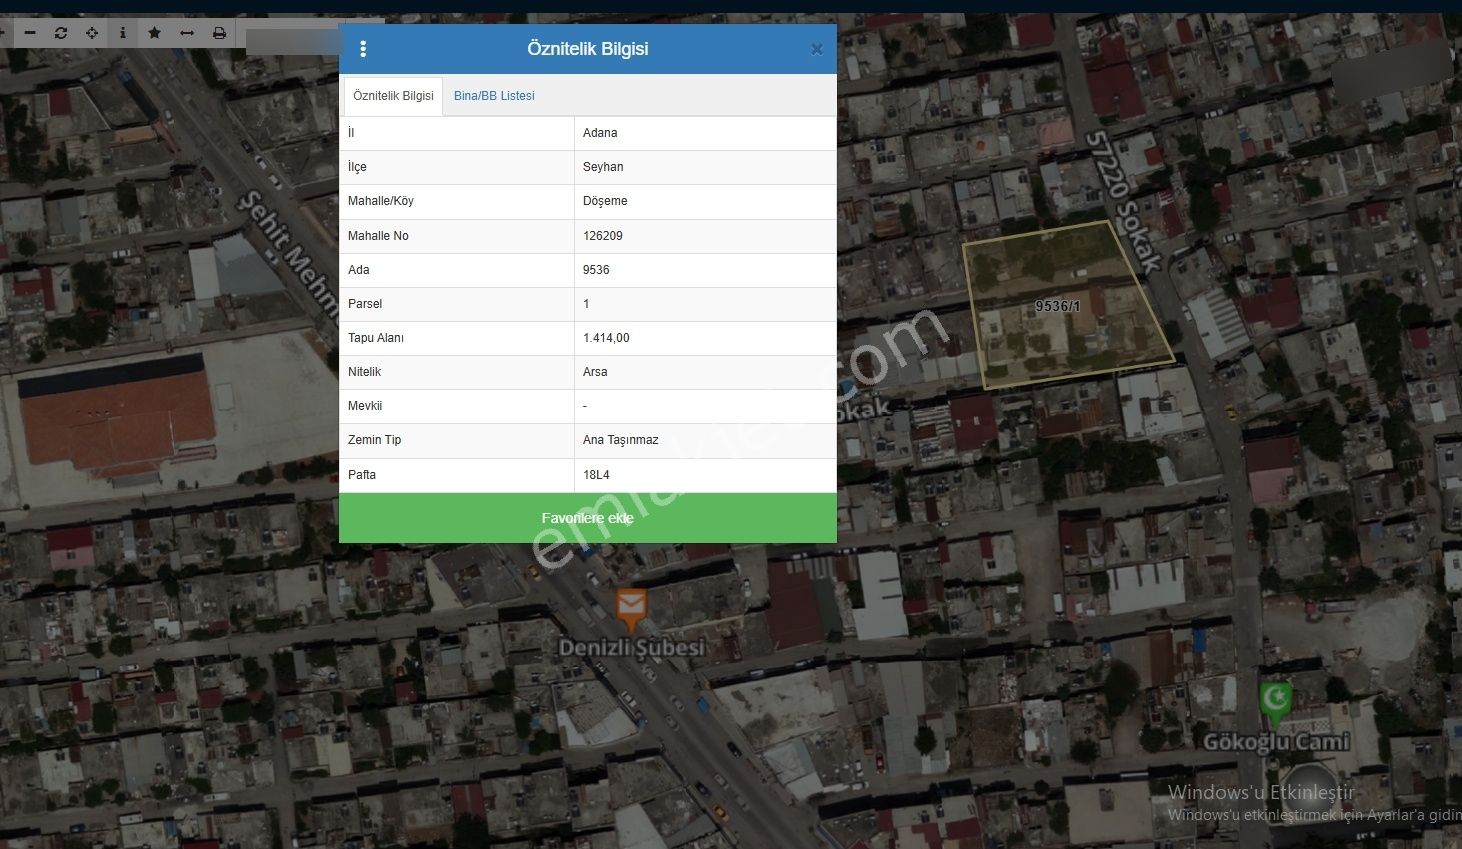Image resolution: width=1462 pixels, height=849 pixels.
Task: Click the Tapu Alanı value 1.414,00
Action: [606, 338]
